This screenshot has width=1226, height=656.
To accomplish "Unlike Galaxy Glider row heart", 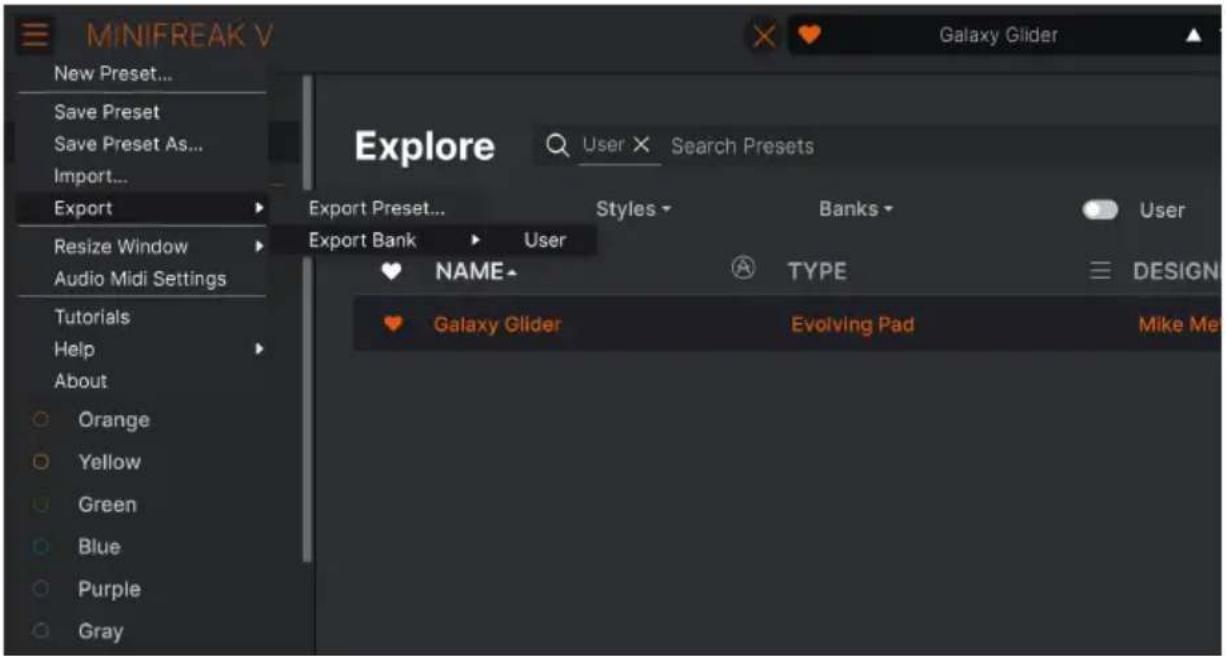I will 393,323.
